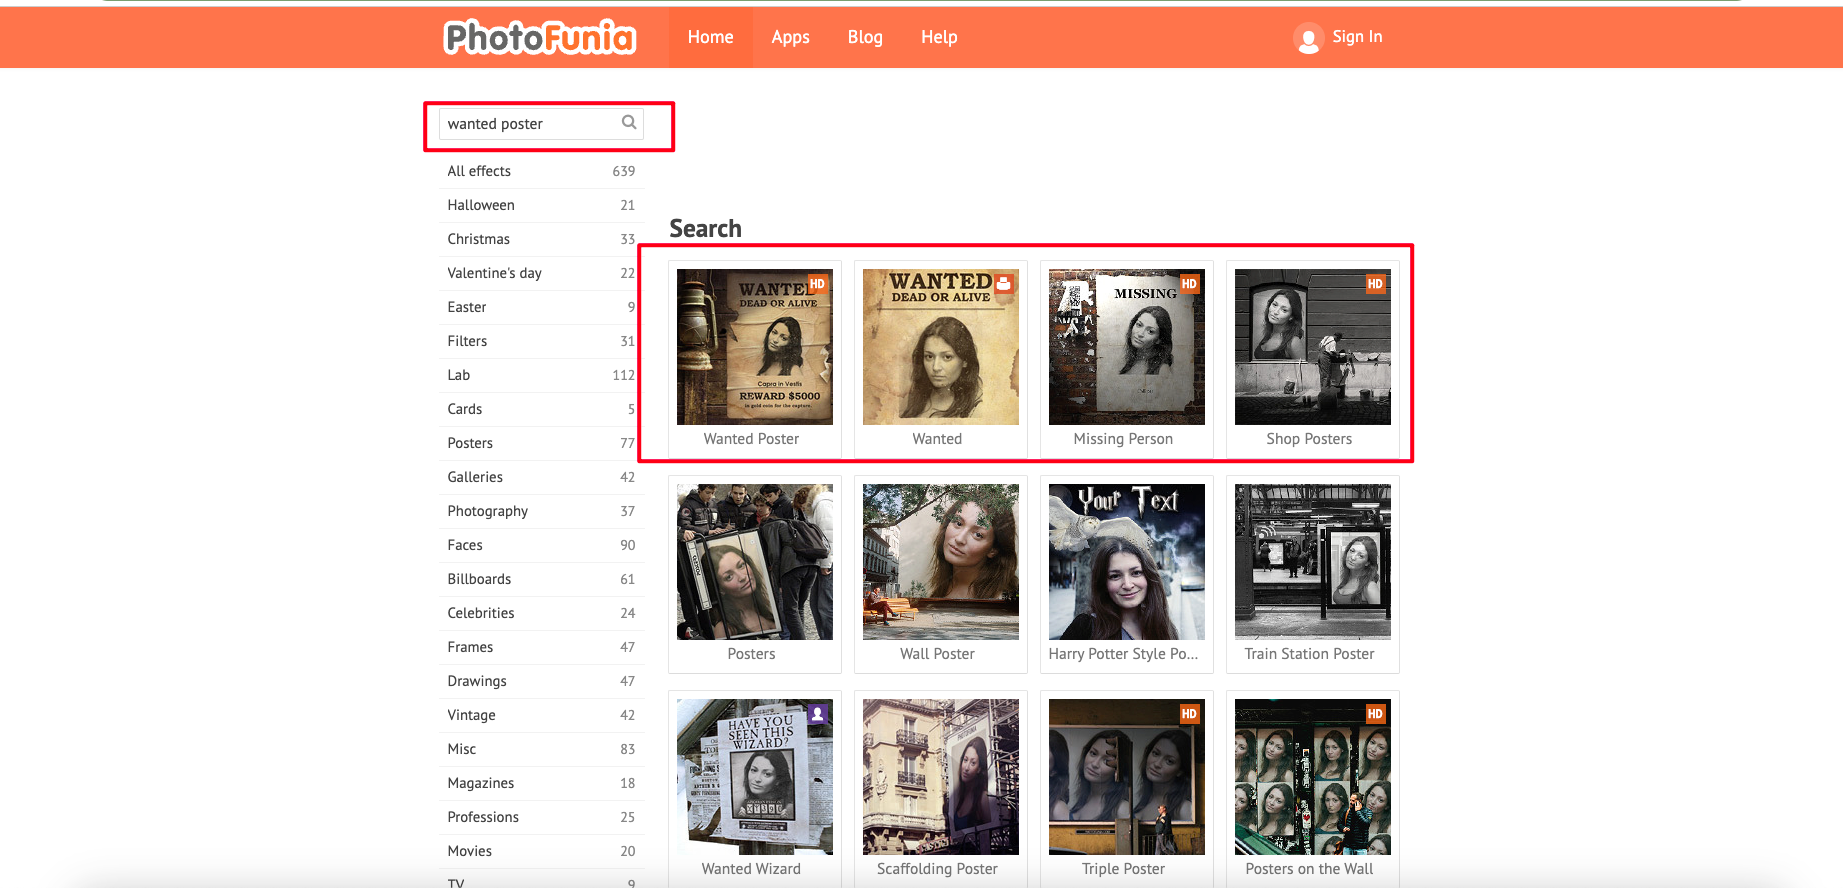
Task: Select the Frames category
Action: click(541, 647)
